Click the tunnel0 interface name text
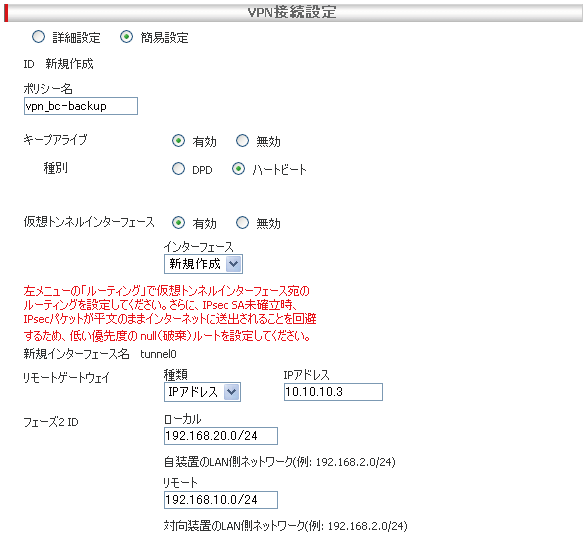Screen dimensions: 586x537 158,354
